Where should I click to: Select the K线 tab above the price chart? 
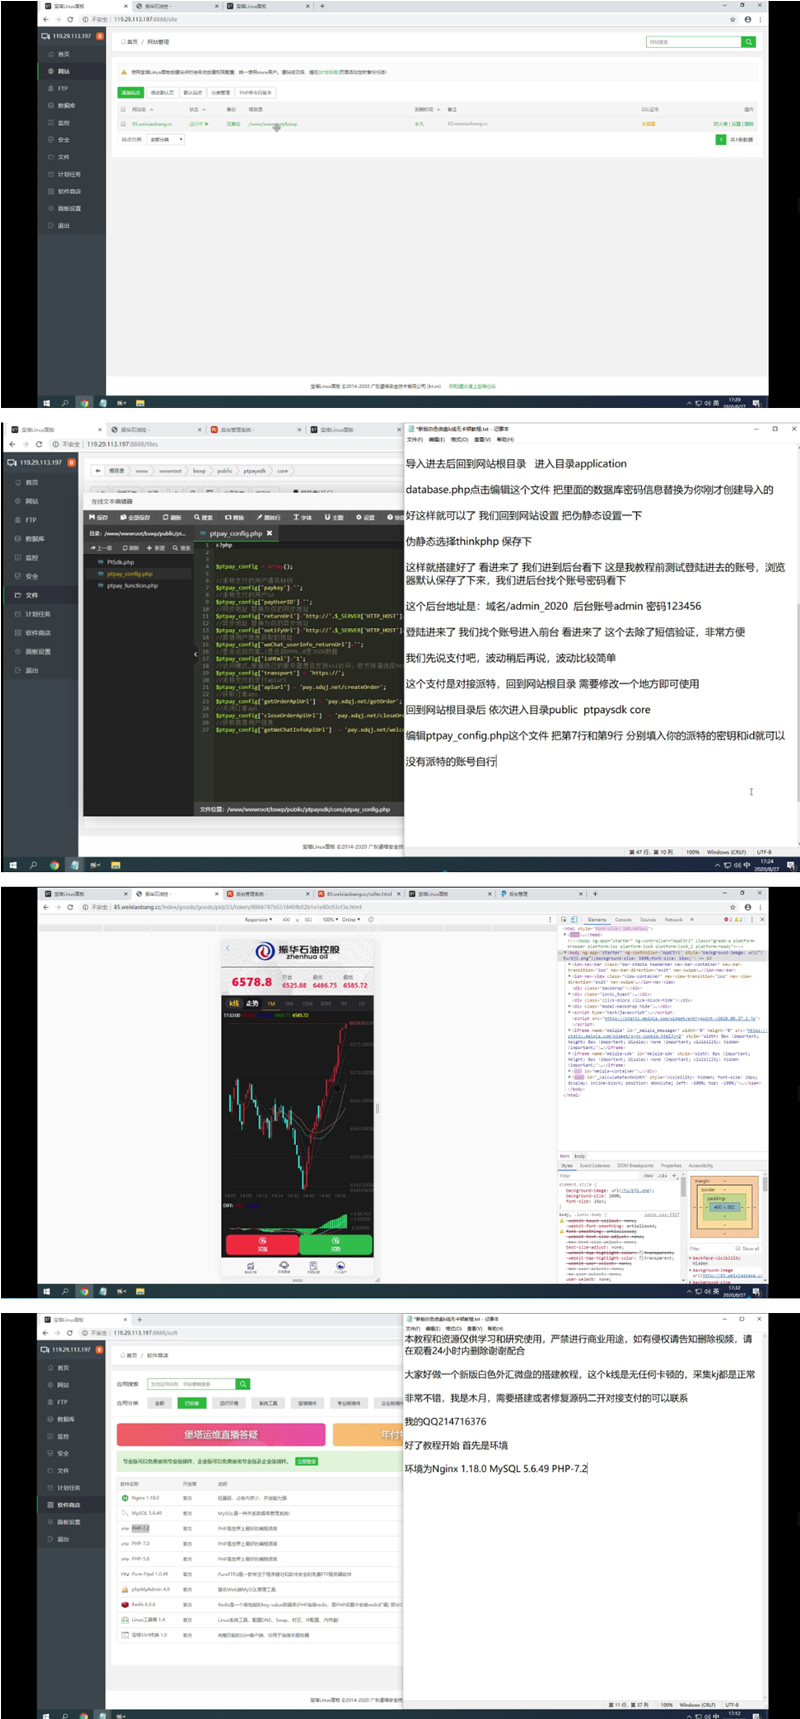coord(234,1003)
